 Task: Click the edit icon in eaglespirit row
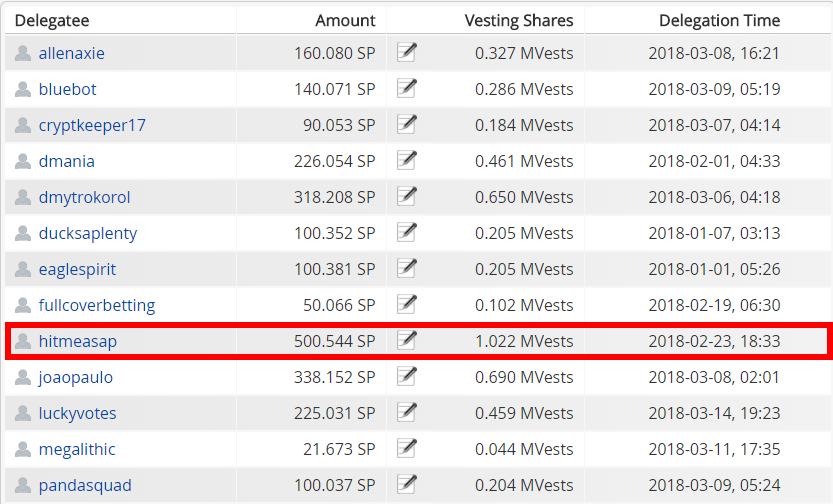[406, 268]
